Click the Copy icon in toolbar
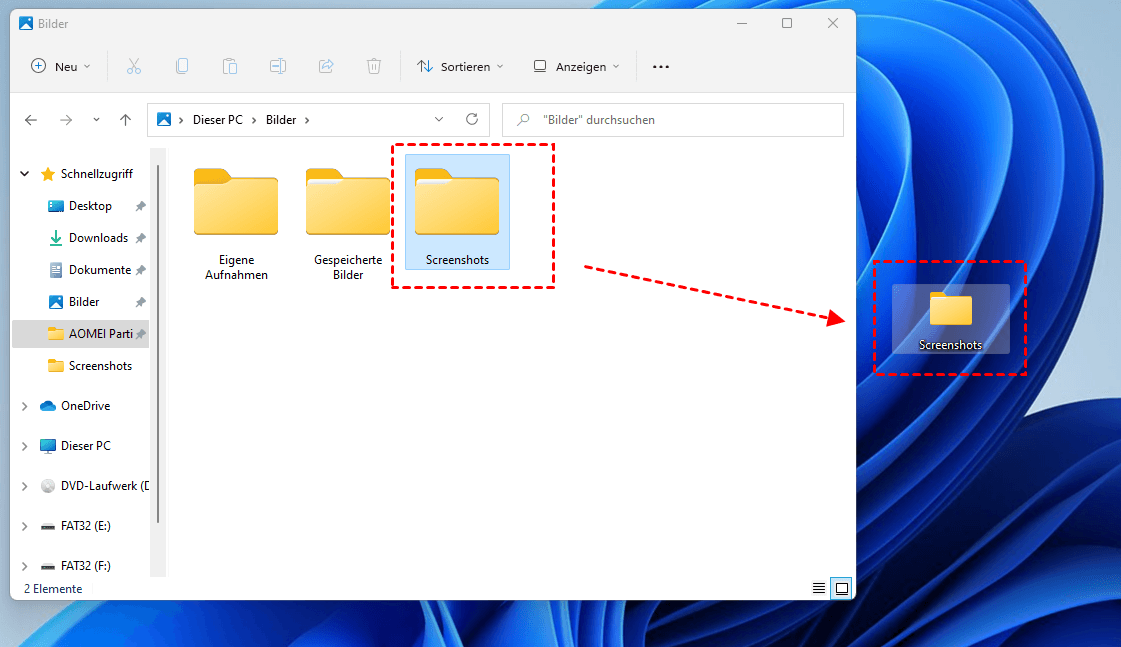 tap(182, 66)
